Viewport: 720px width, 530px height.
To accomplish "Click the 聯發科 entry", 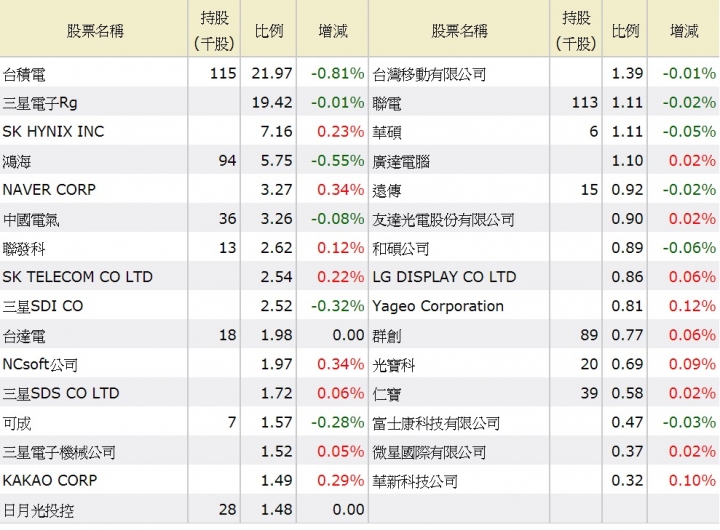I will pos(24,248).
